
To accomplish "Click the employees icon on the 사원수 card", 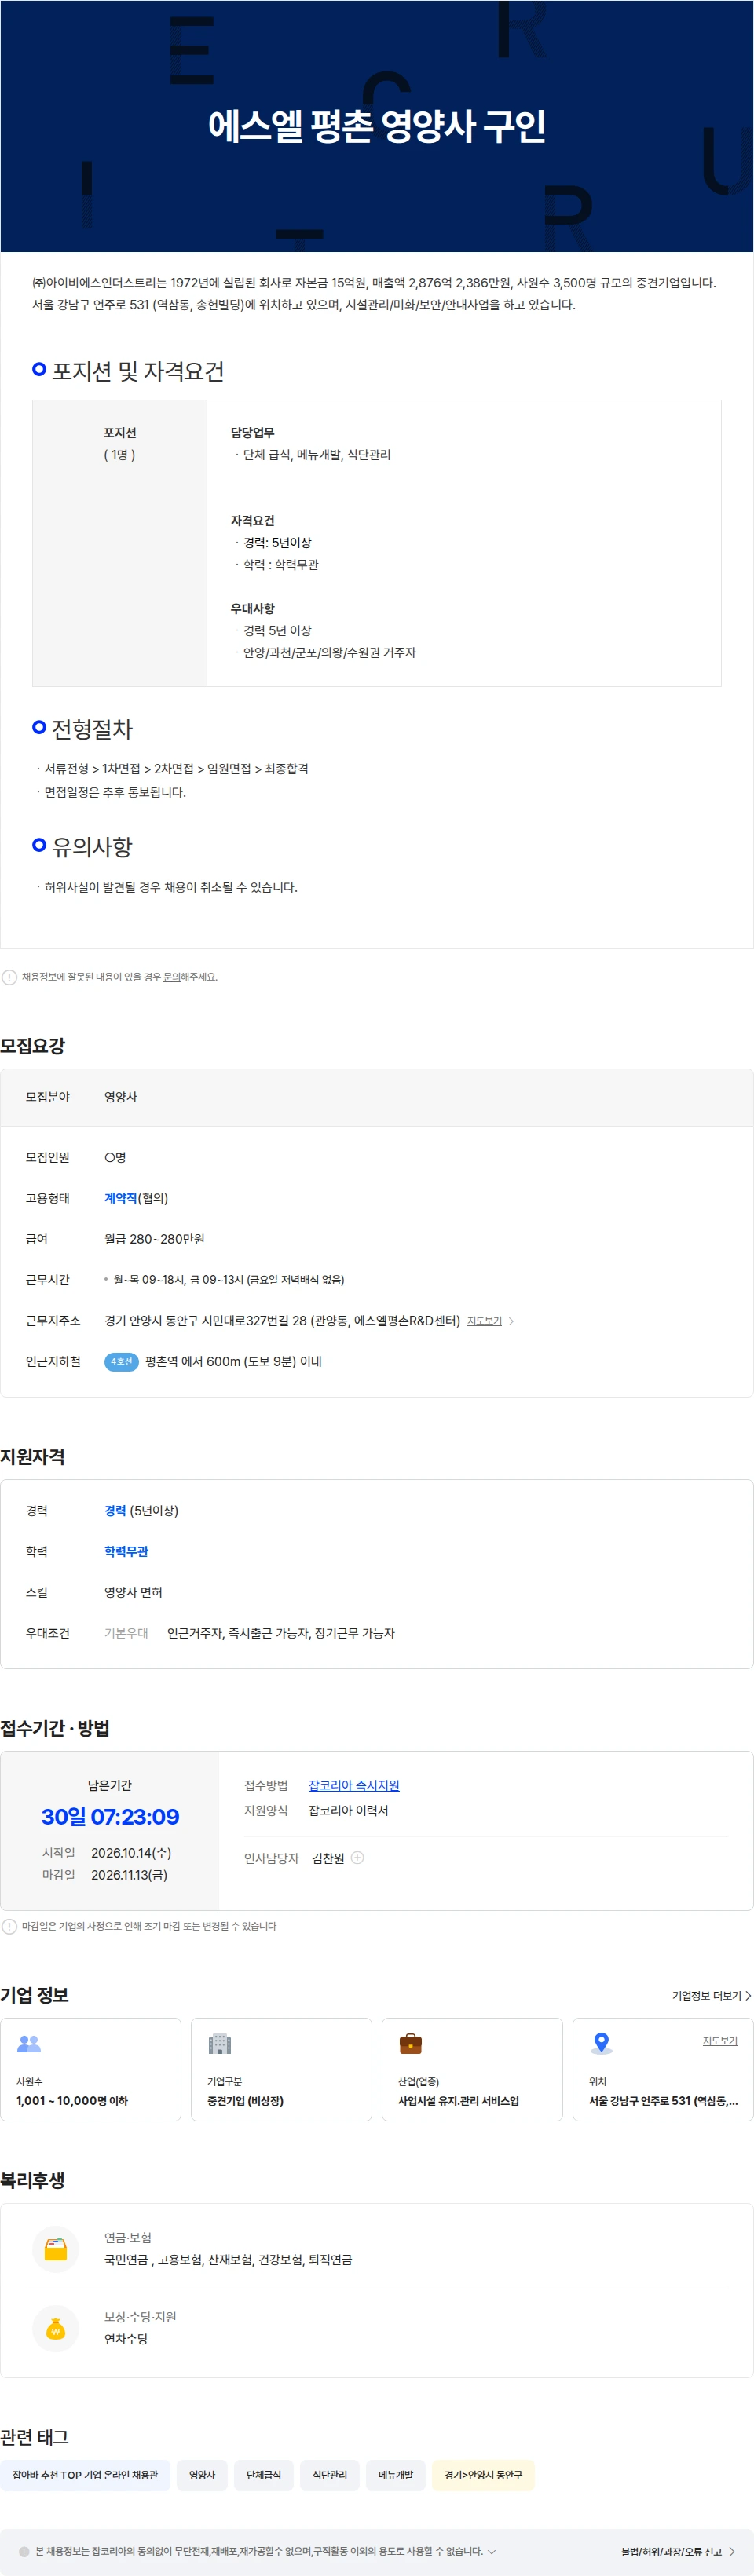I will click(x=29, y=2043).
